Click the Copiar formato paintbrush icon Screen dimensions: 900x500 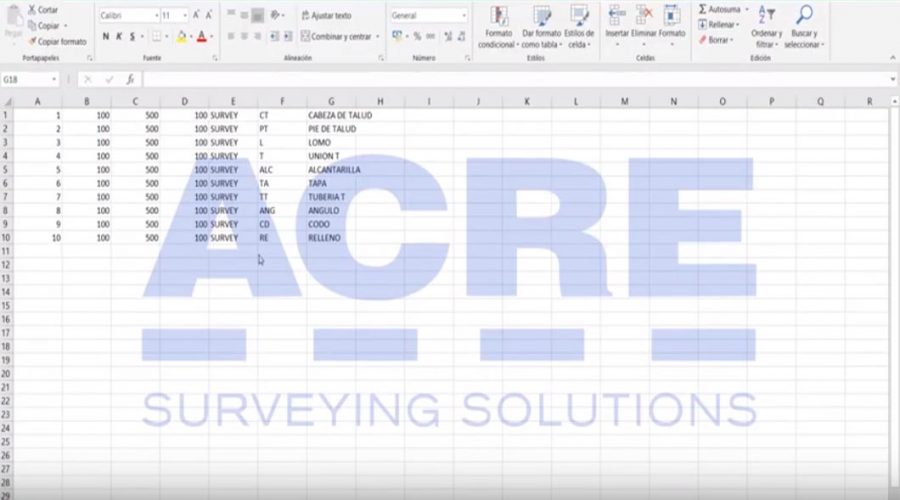tap(32, 42)
